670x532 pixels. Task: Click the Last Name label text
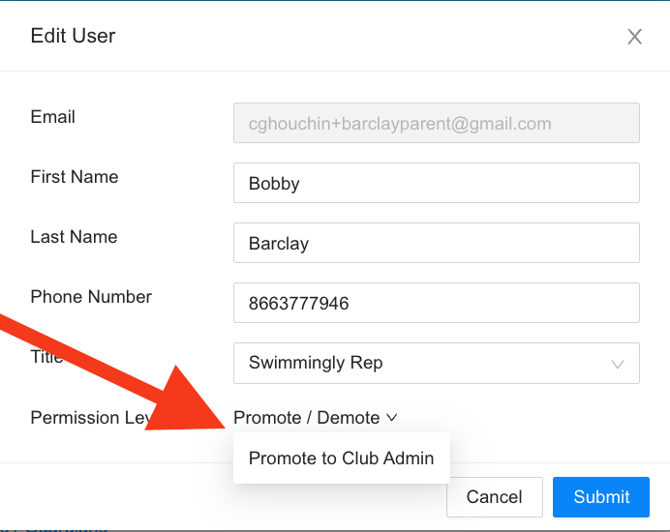coord(74,237)
